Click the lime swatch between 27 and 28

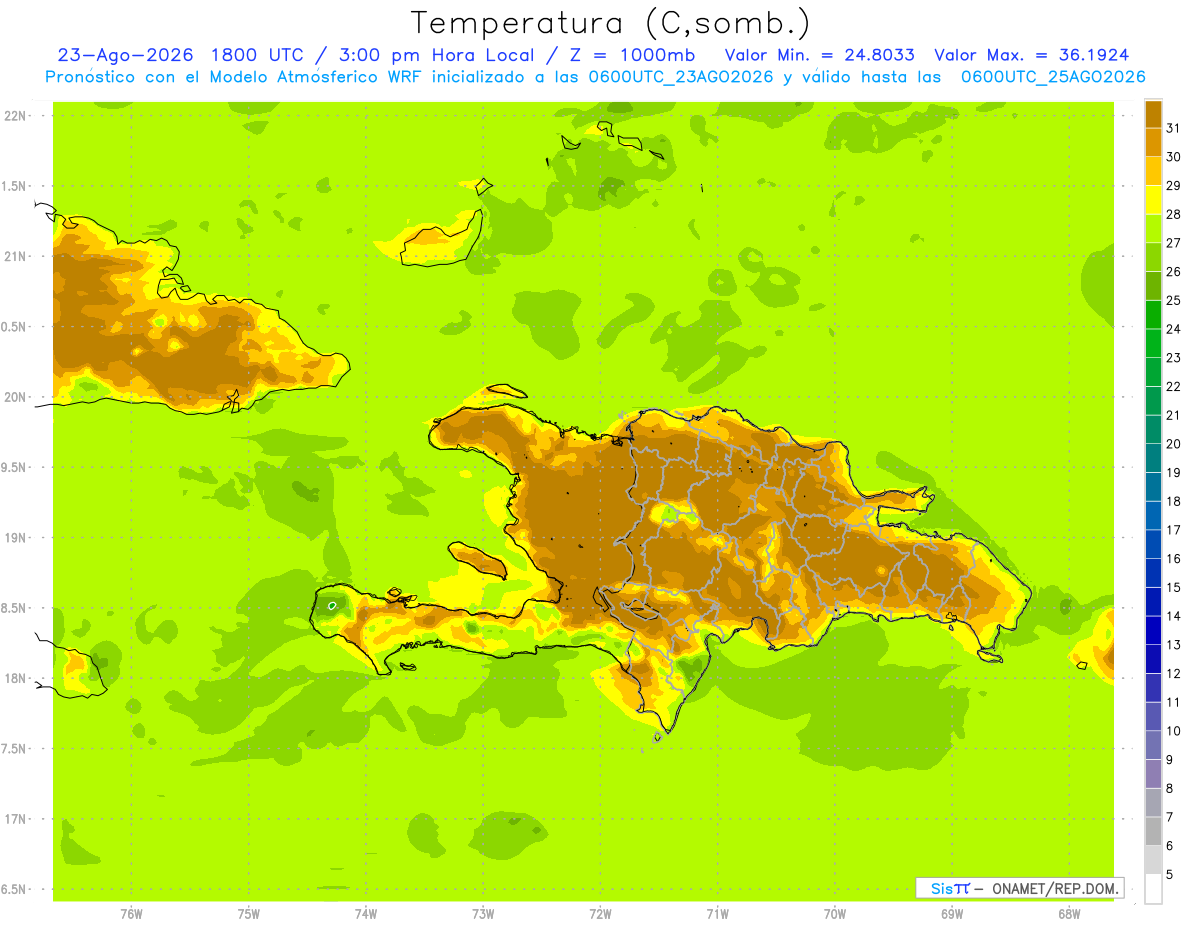pyautogui.click(x=1153, y=228)
